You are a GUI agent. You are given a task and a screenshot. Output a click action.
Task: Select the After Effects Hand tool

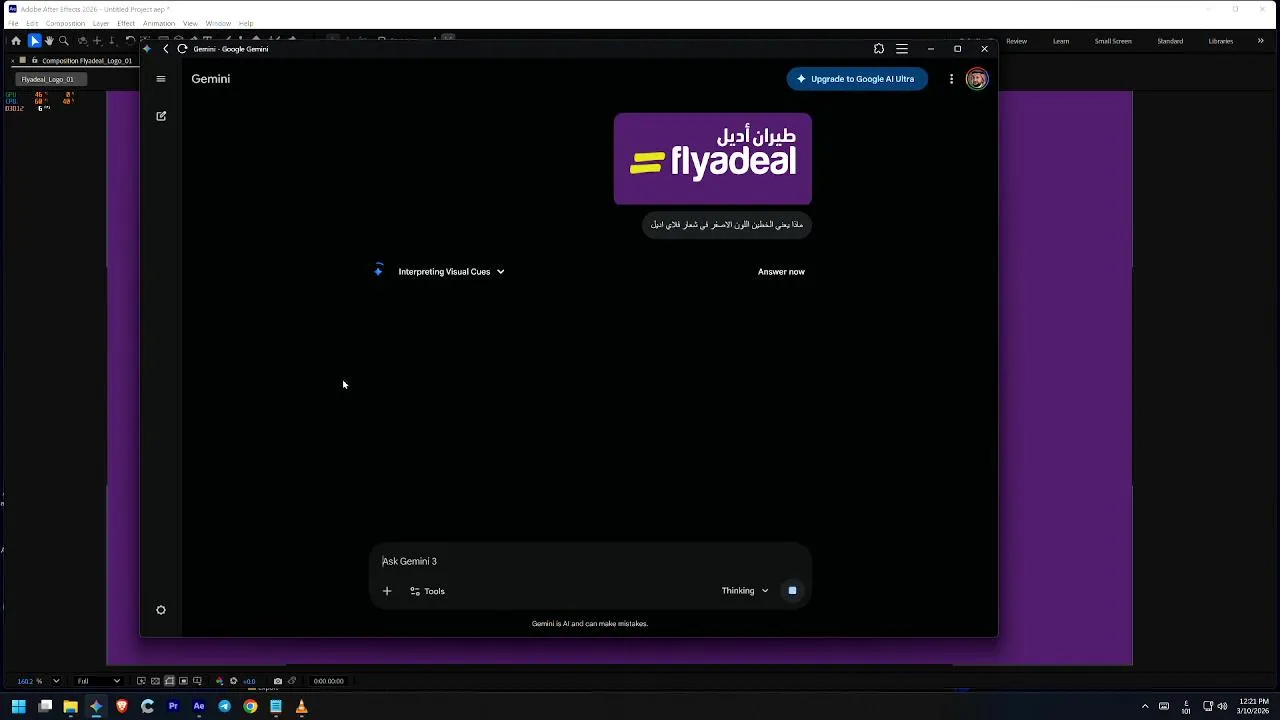pos(49,41)
